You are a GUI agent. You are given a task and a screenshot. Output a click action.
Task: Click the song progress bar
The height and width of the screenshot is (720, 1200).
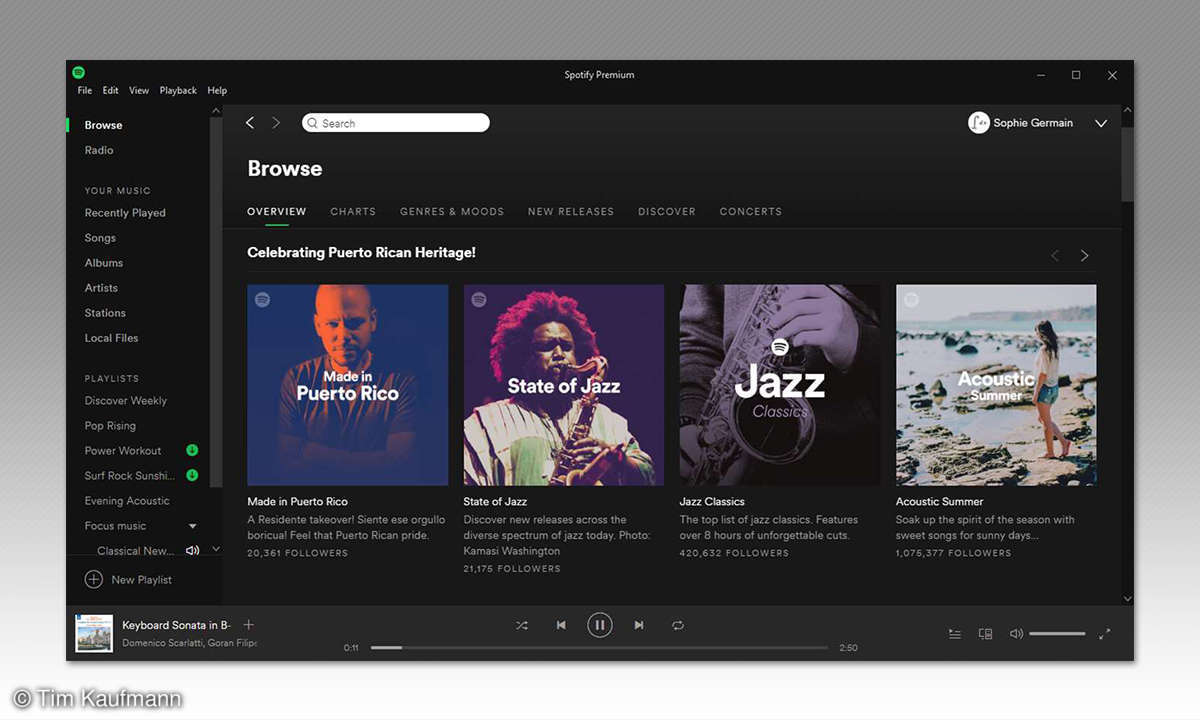click(x=599, y=648)
